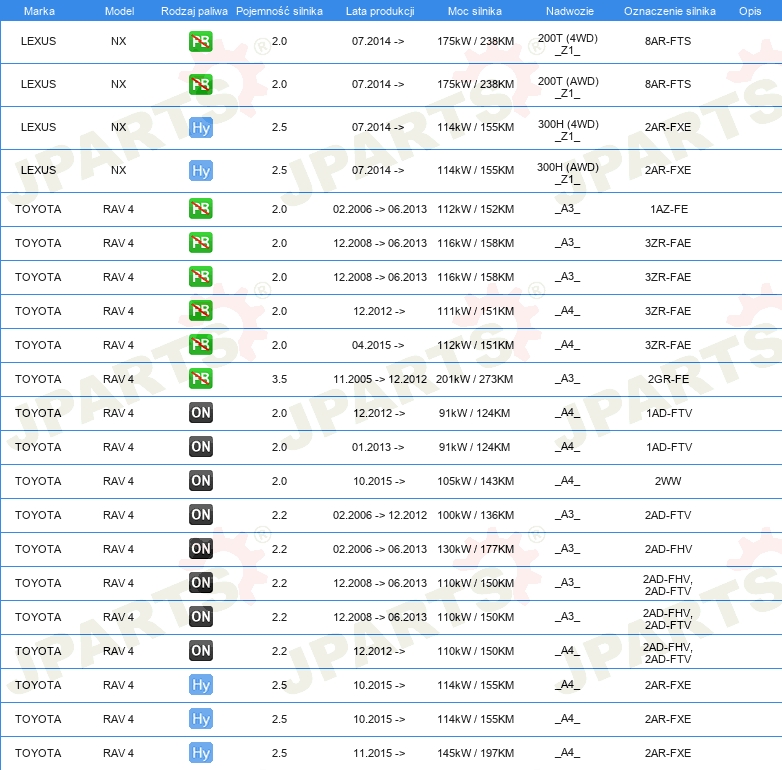Image resolution: width=782 pixels, height=770 pixels.
Task: Click hybrid Hy icon for Lexus NX 300H (4WD)
Action: point(201,128)
